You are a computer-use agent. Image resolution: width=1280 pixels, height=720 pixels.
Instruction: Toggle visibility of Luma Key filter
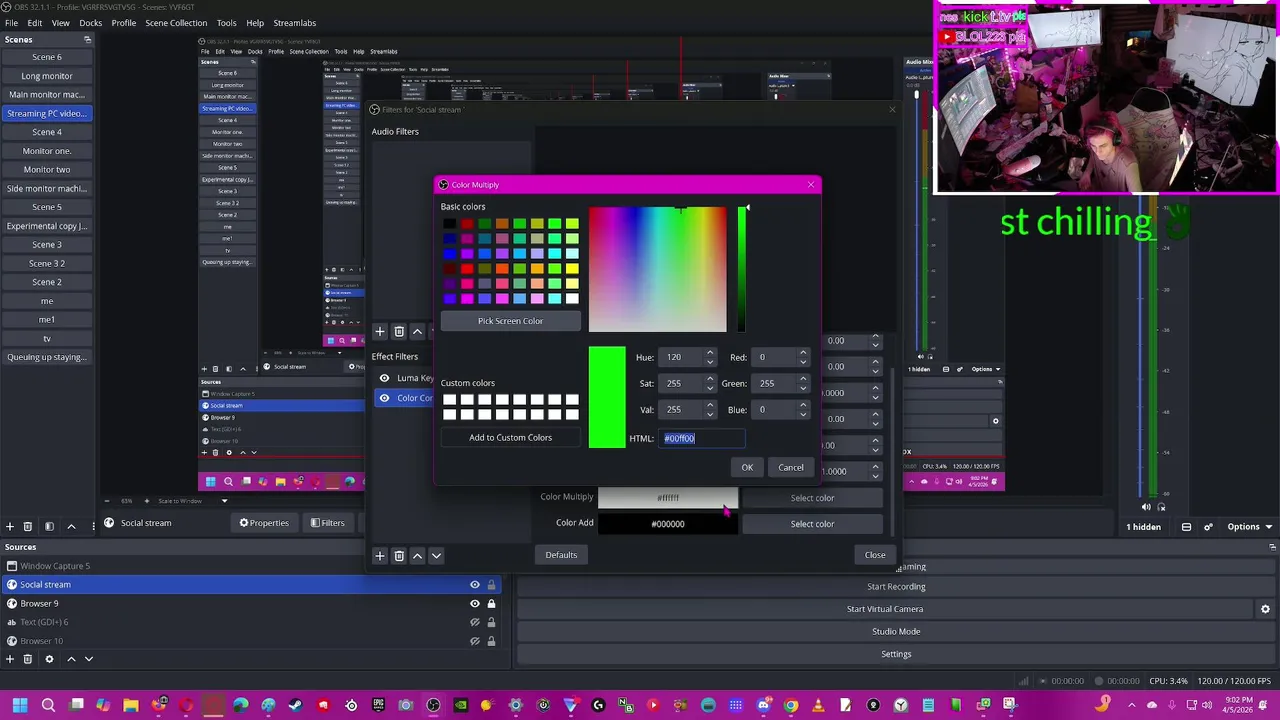[x=384, y=378]
